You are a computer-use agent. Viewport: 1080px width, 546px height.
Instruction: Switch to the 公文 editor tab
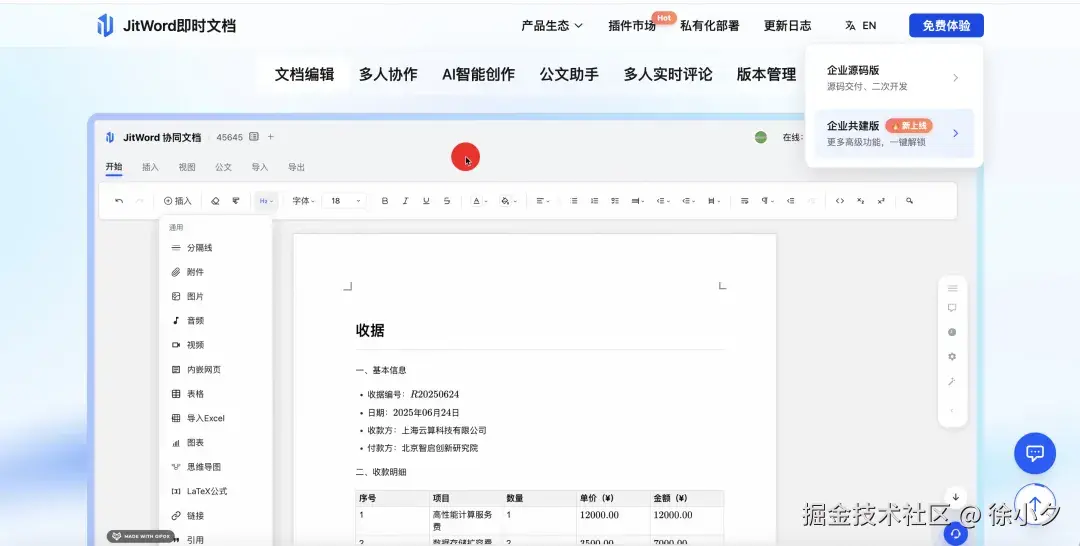pyautogui.click(x=223, y=167)
